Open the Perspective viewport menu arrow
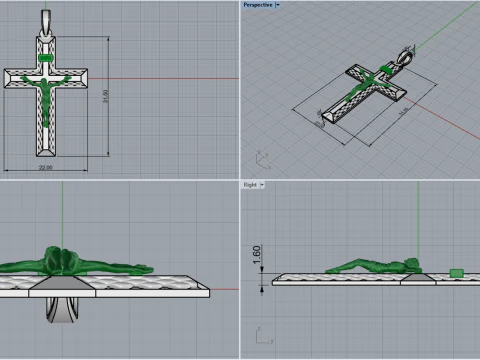480x360 pixels. pyautogui.click(x=277, y=5)
